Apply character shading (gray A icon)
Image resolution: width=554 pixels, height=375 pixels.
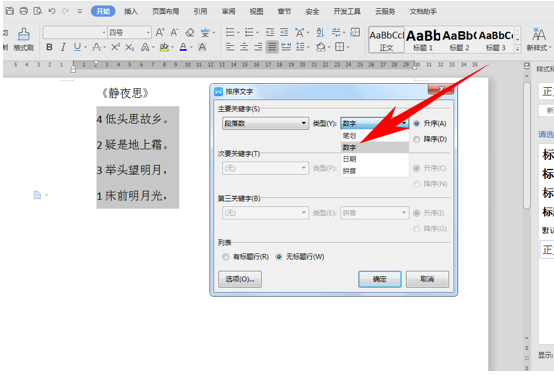click(x=202, y=47)
